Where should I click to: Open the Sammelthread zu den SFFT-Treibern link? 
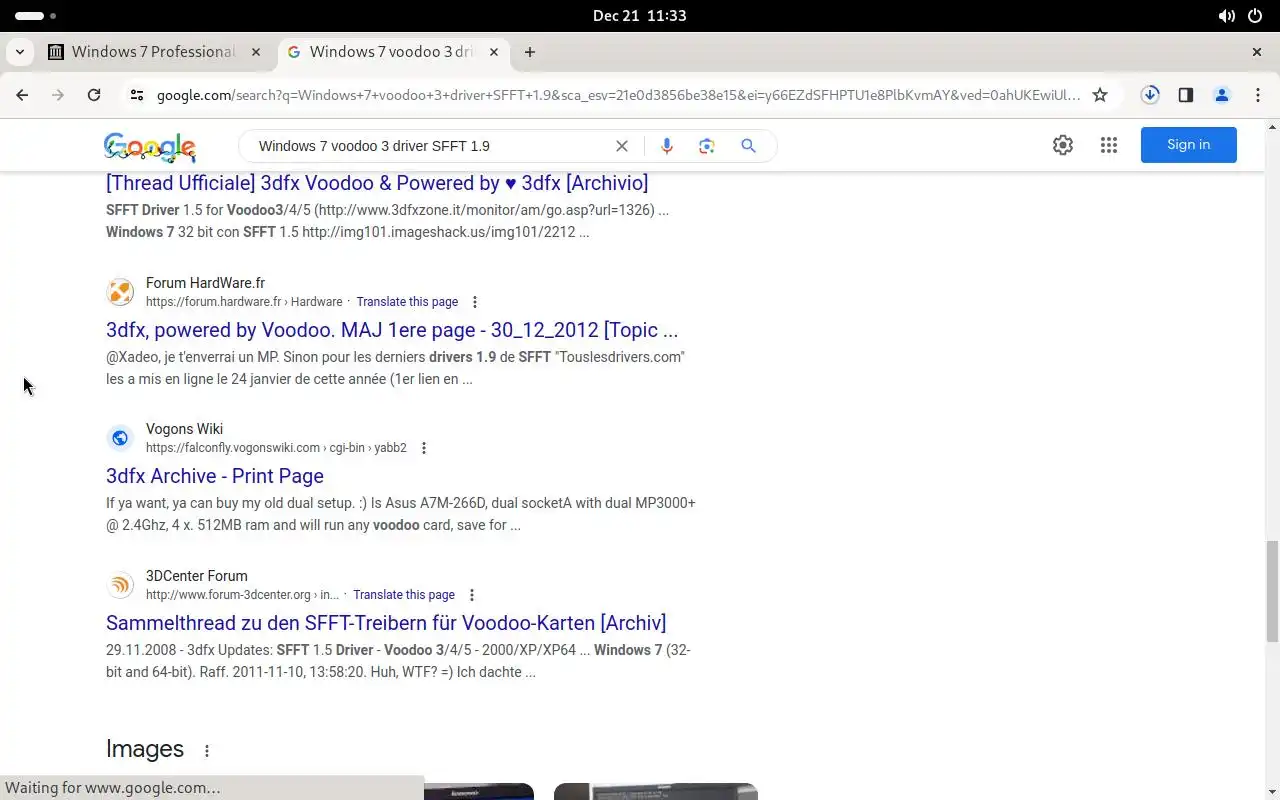tap(386, 623)
